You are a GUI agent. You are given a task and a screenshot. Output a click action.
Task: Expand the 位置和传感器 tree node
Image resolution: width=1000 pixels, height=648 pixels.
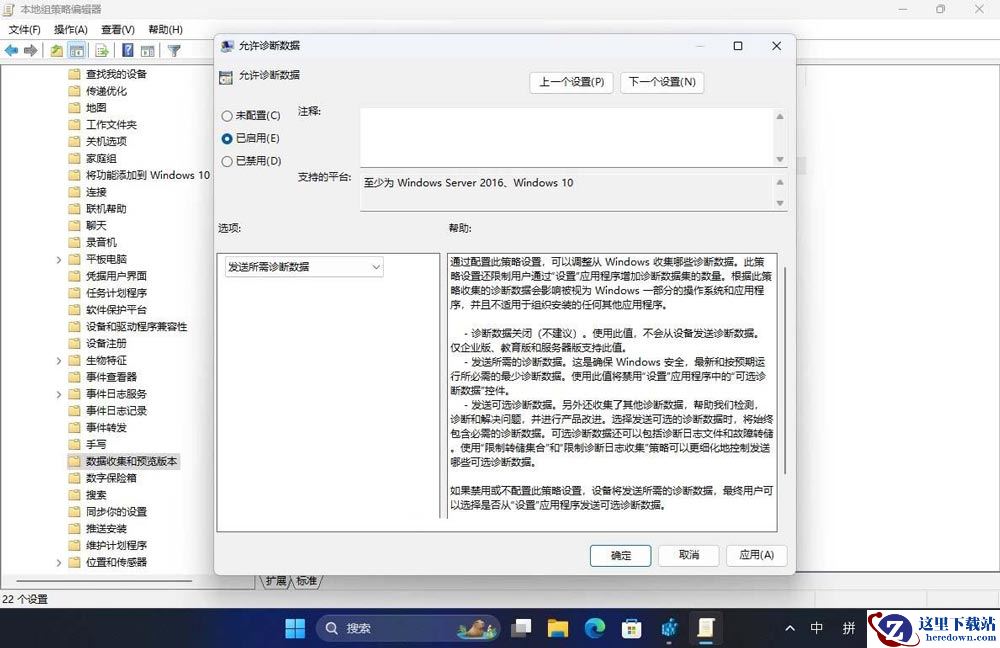coord(59,563)
